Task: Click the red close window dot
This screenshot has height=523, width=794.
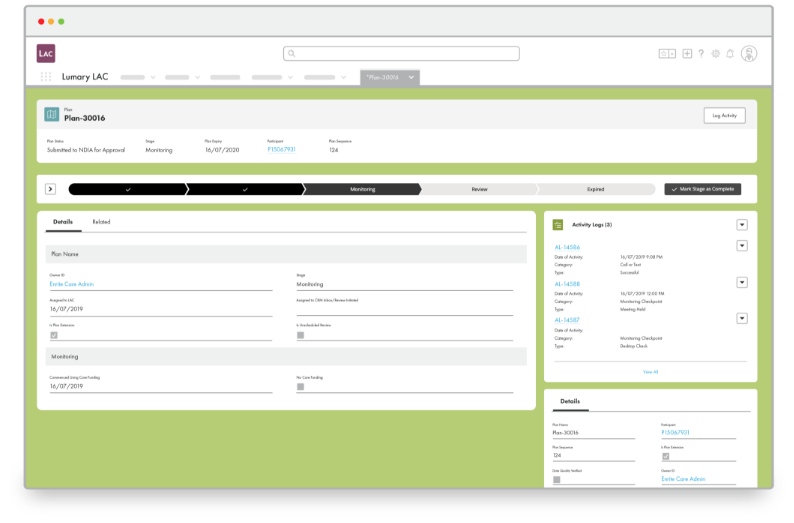Action: click(41, 21)
